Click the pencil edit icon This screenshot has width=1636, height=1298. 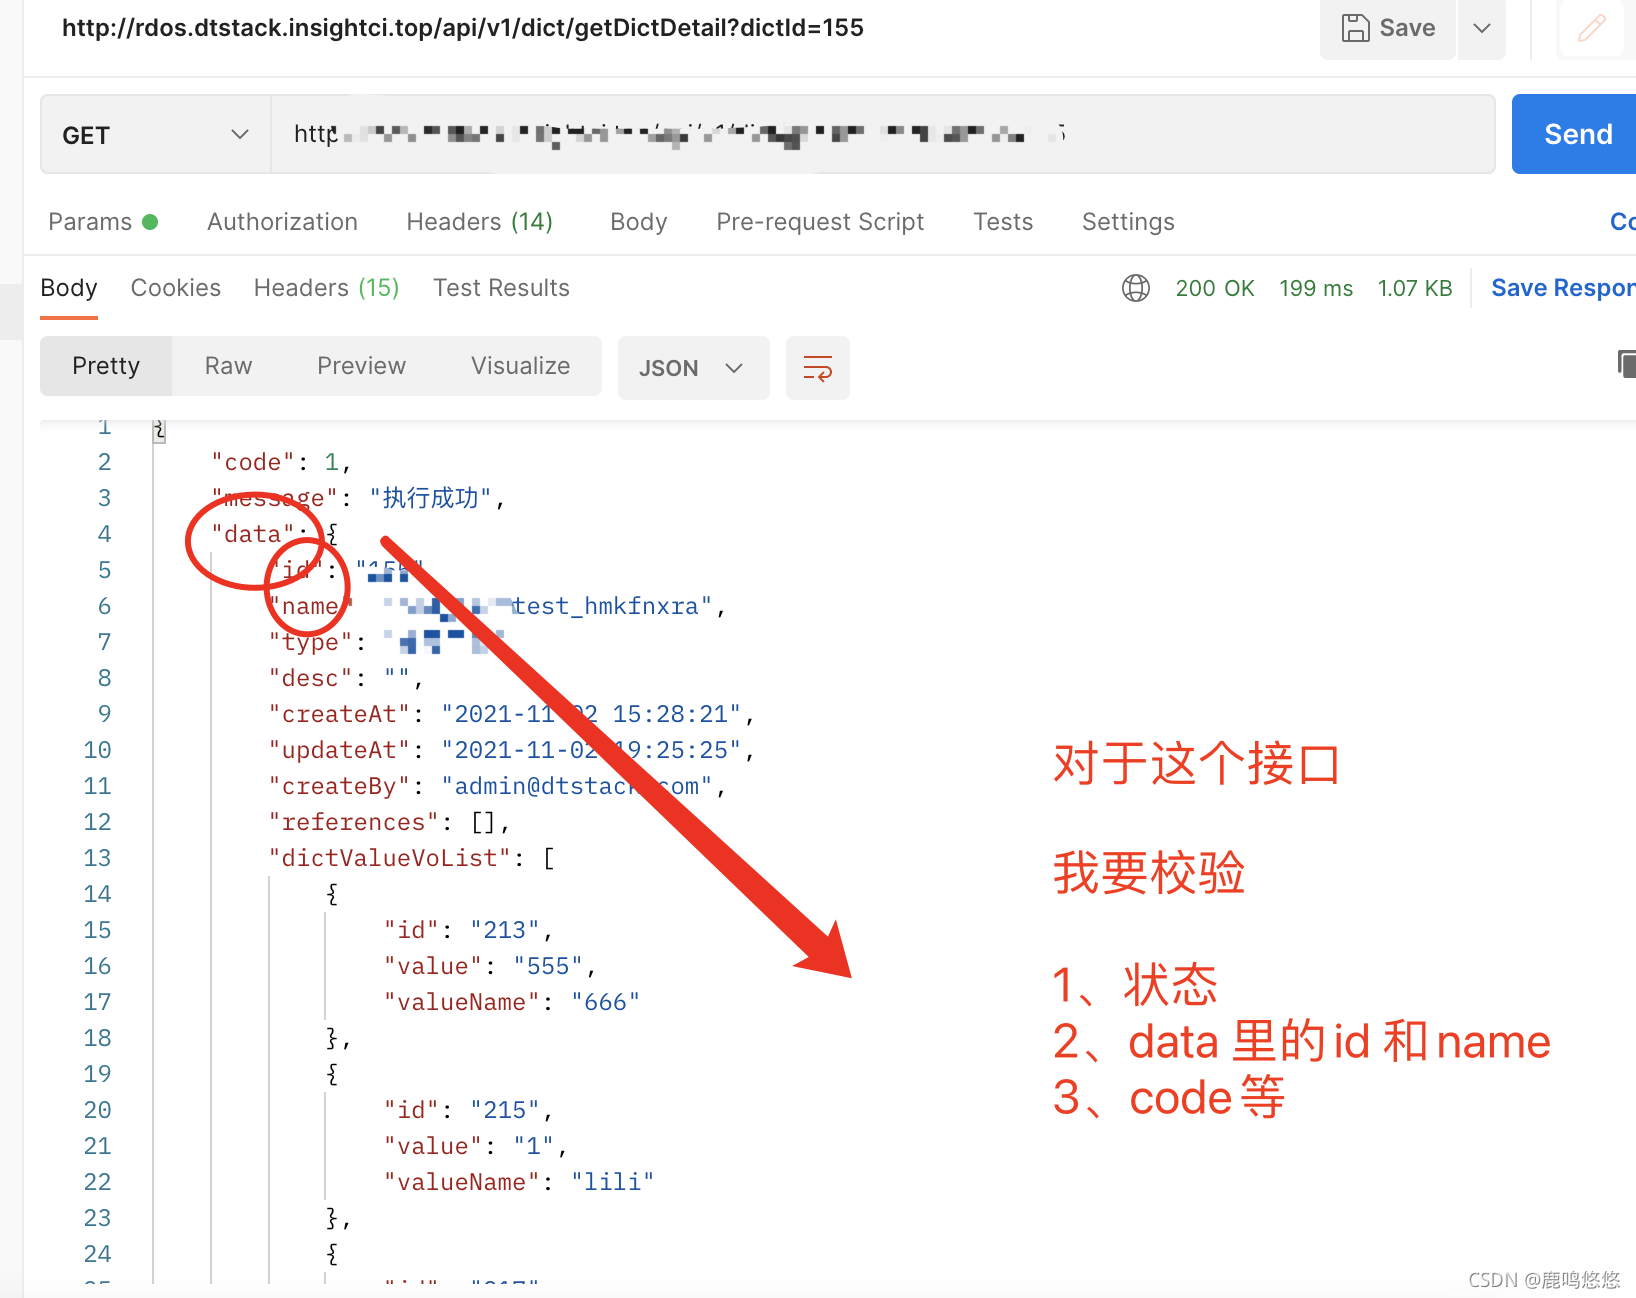[1591, 28]
